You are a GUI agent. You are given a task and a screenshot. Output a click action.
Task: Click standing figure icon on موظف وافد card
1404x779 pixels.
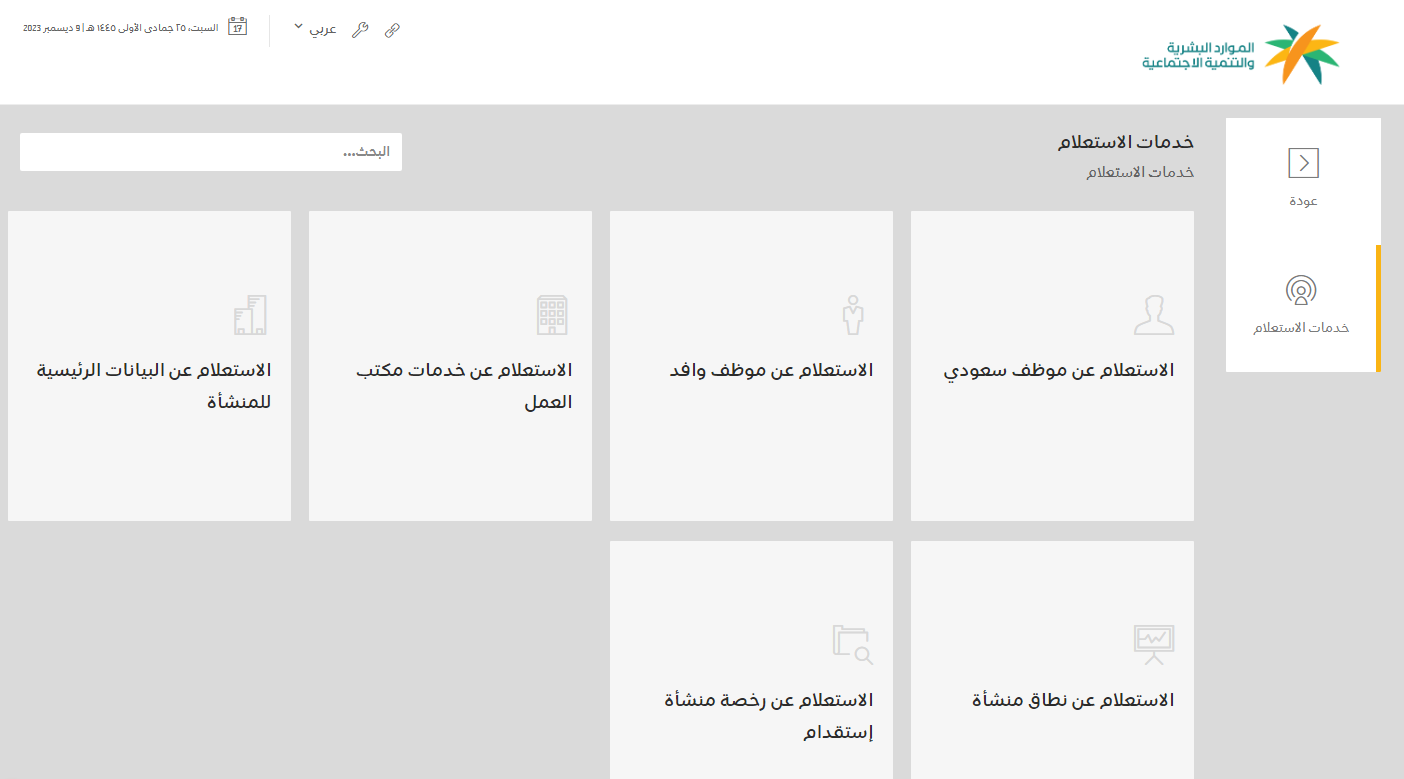pos(852,314)
